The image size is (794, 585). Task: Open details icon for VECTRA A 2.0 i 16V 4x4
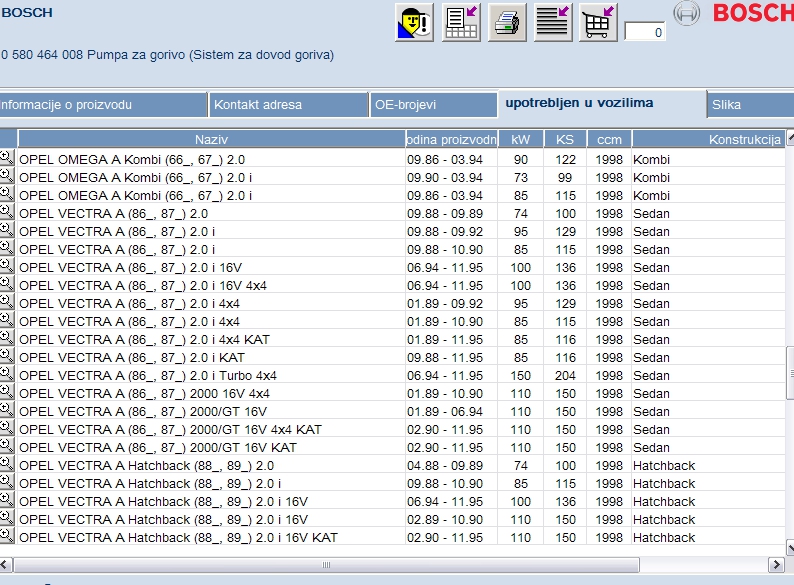click(x=7, y=284)
